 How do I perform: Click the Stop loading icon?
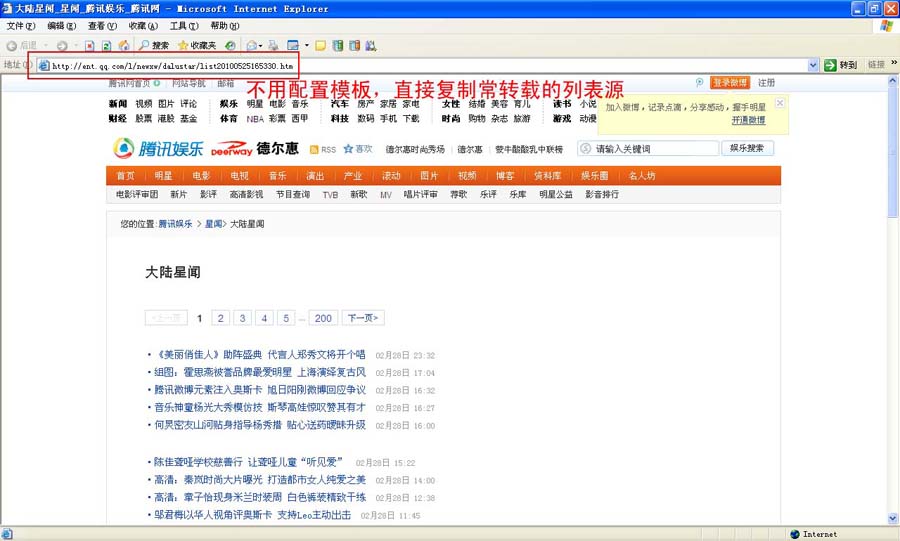90,45
